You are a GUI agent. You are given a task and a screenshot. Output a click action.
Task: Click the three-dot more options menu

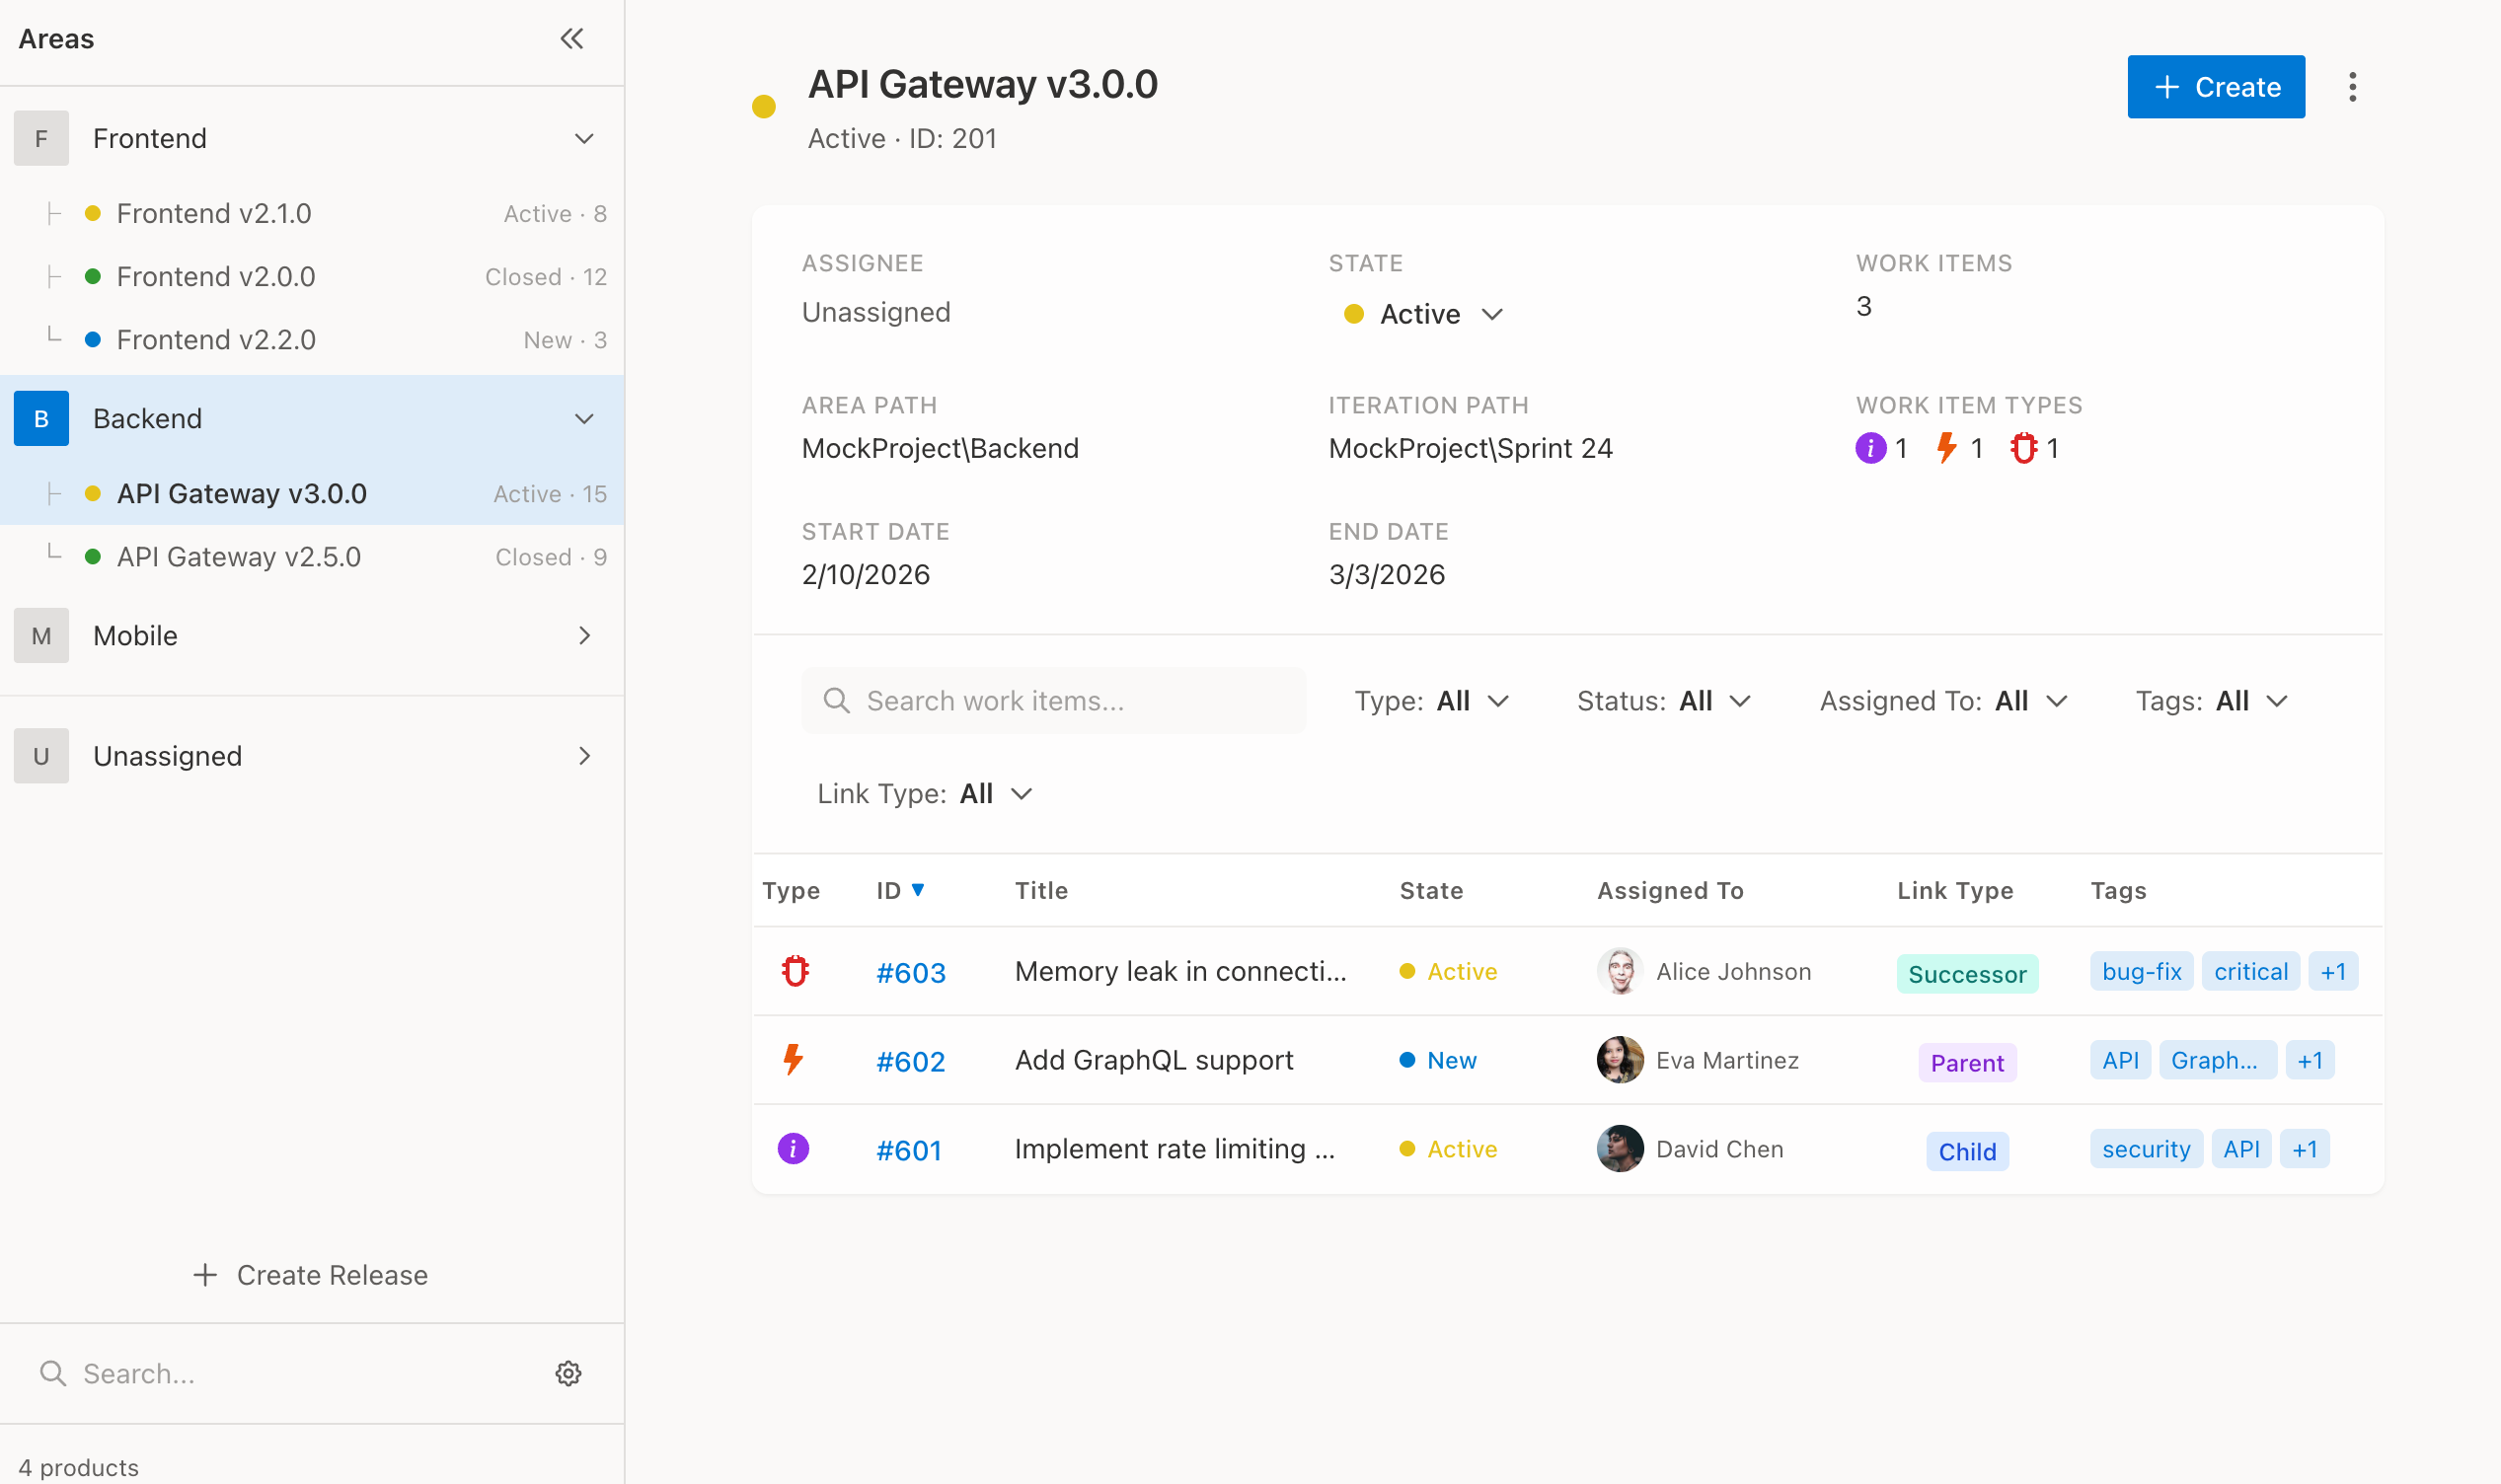[x=2352, y=87]
